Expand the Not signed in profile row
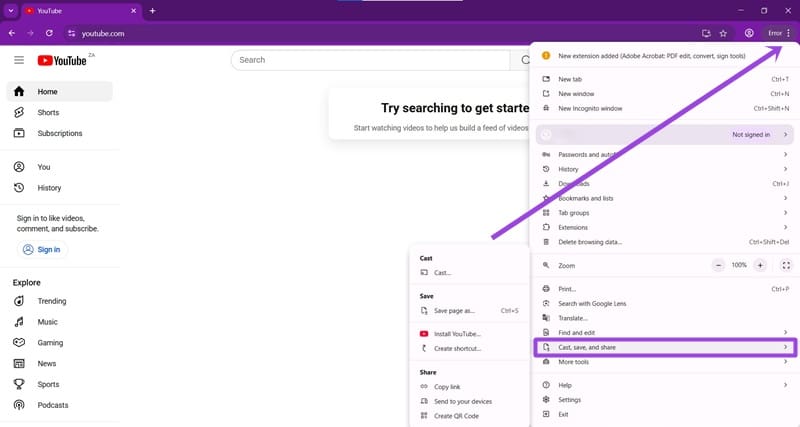Viewport: 800px width, 427px height. pos(665,135)
